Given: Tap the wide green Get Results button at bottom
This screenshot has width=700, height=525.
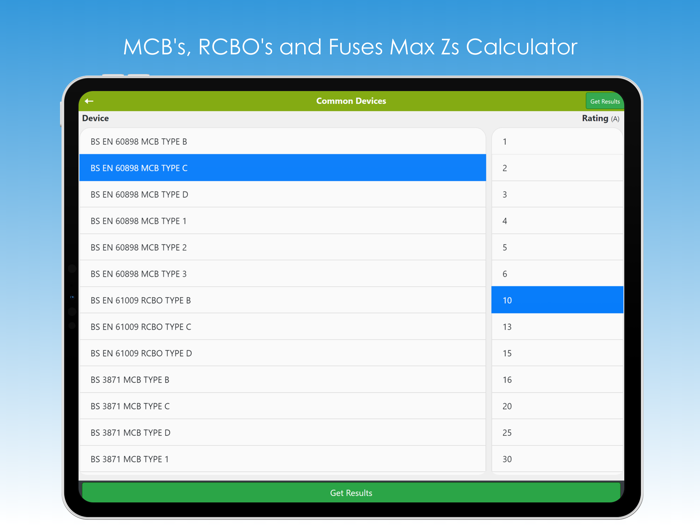Looking at the screenshot, I should [351, 493].
